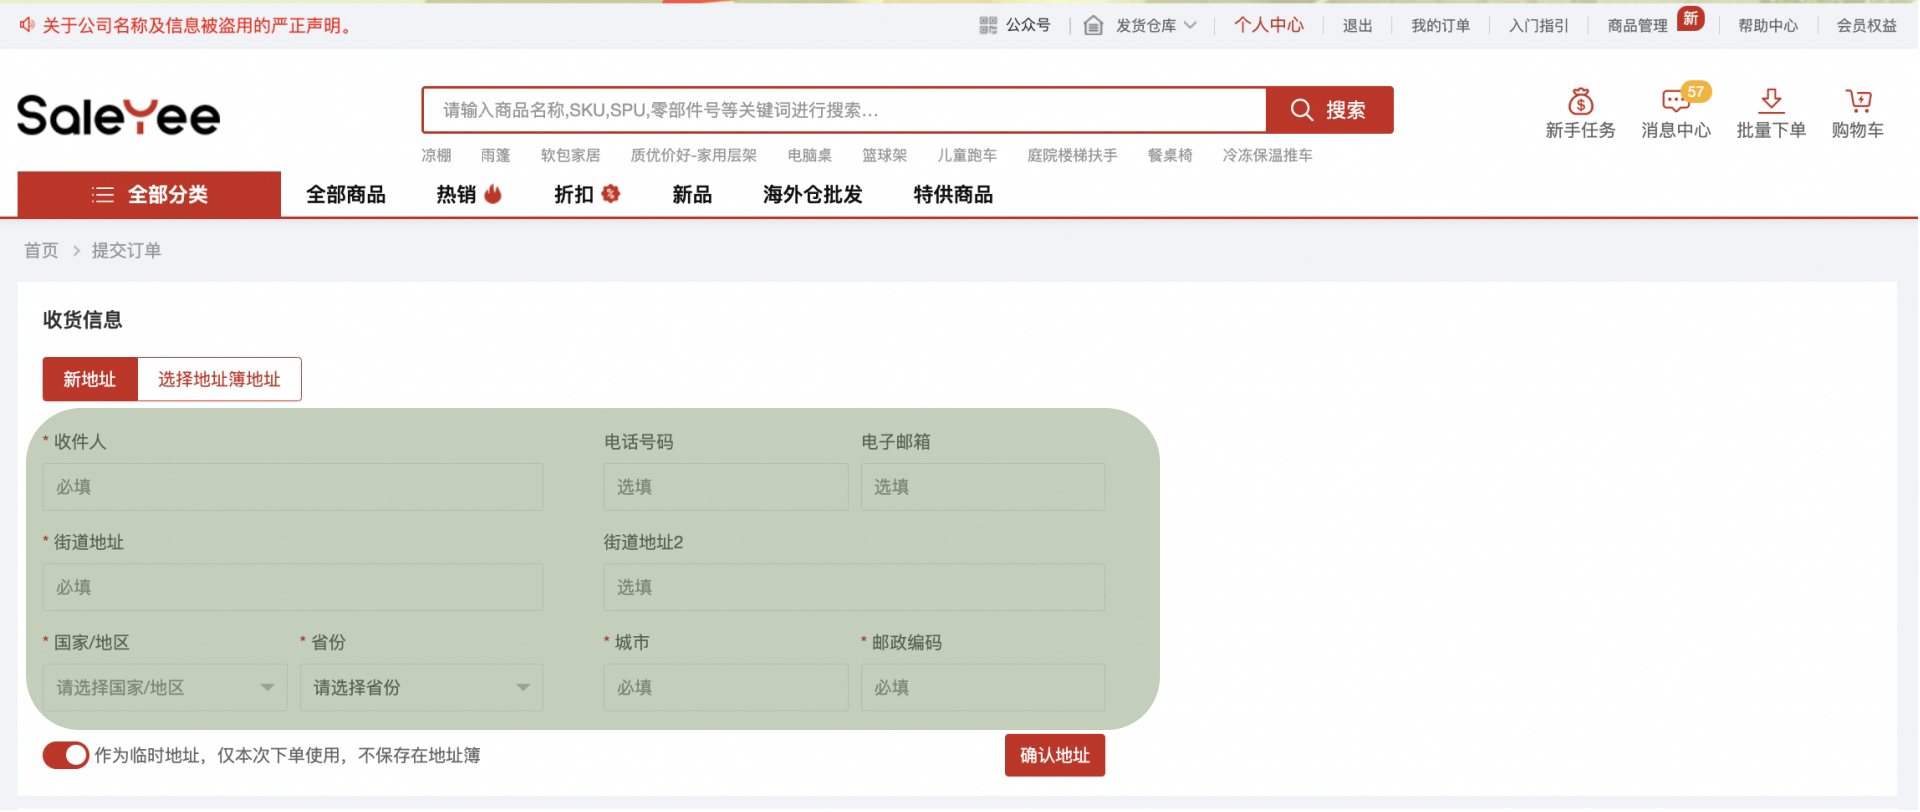Open the 海外仓批发 menu item
This screenshot has width=1920, height=812.
coord(812,195)
